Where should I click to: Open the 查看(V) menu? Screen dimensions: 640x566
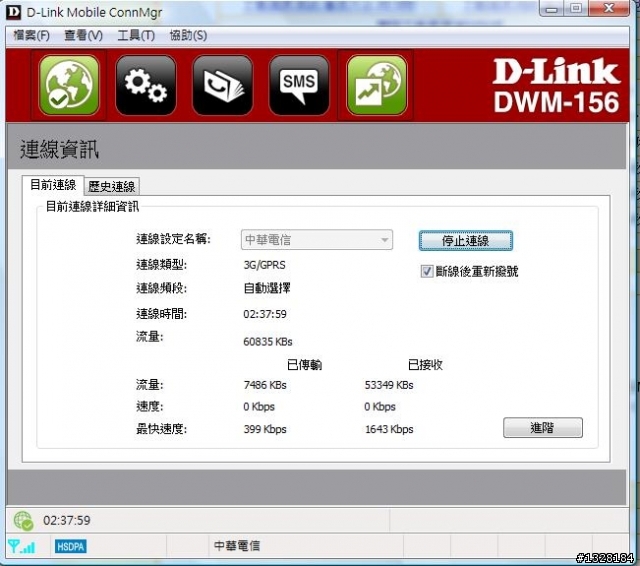point(83,36)
